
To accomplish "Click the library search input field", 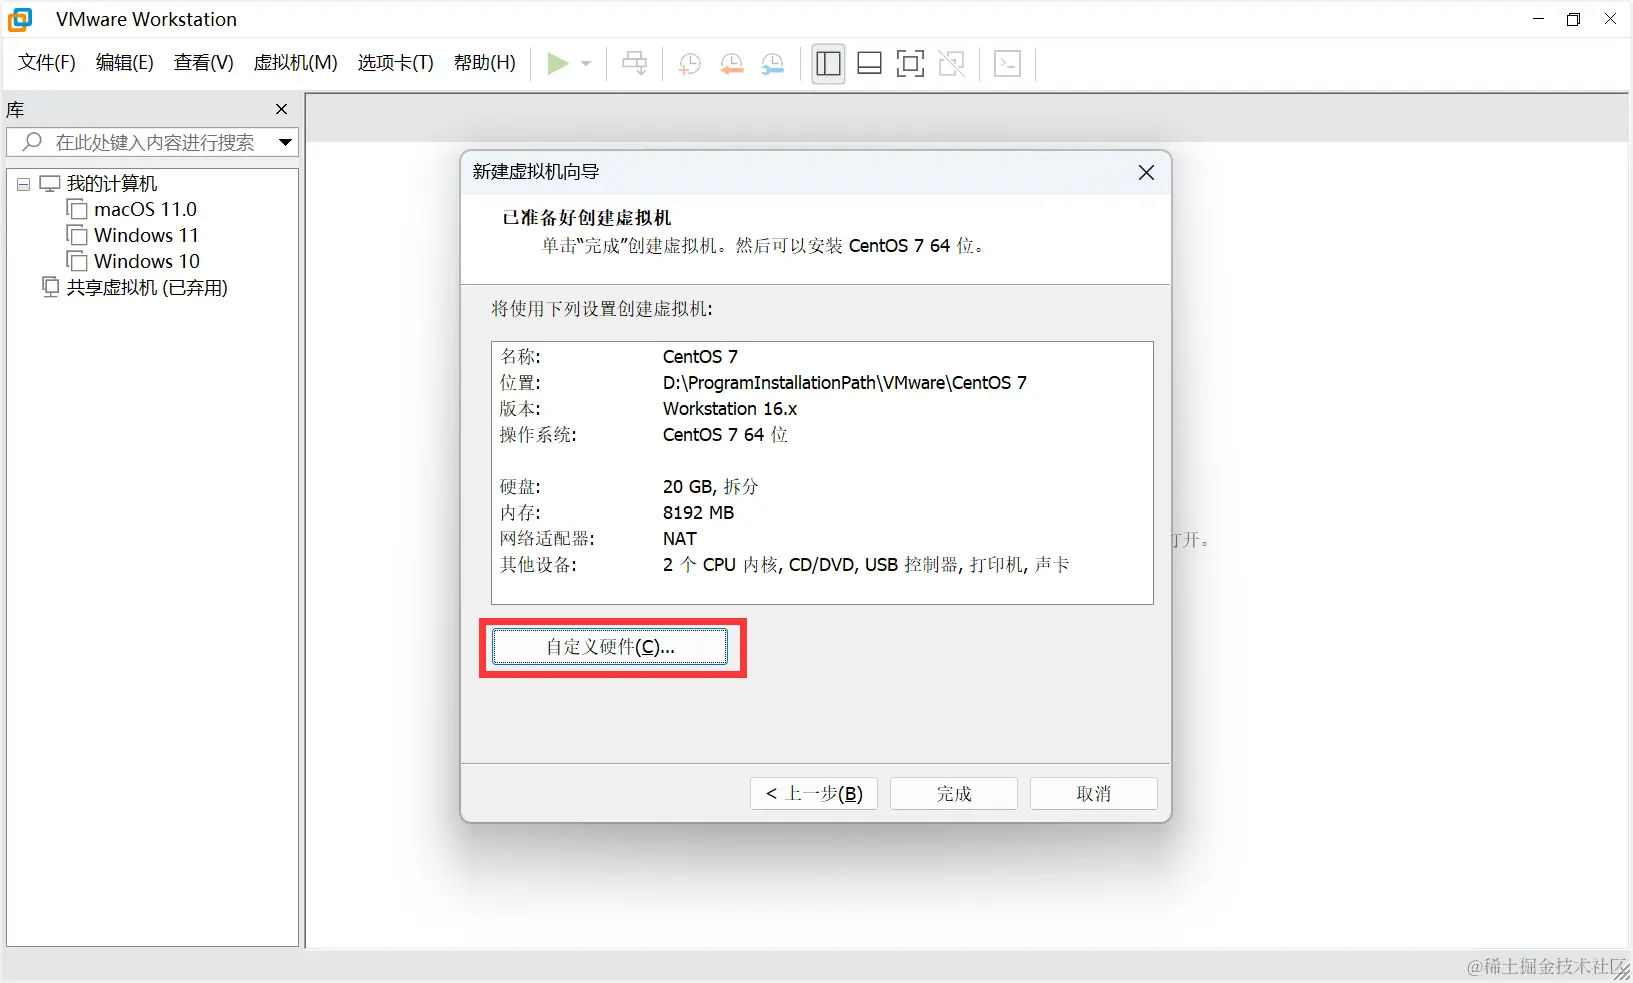I will pos(152,142).
